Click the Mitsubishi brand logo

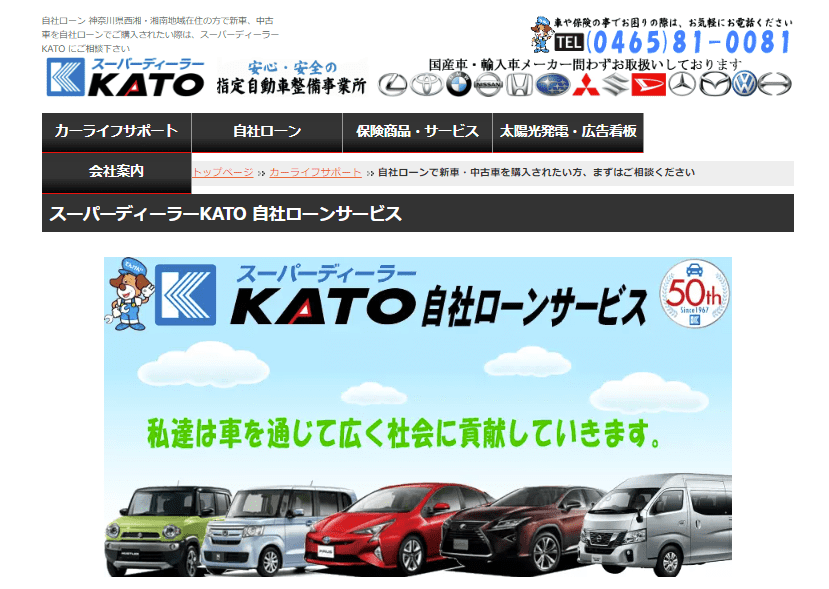[586, 85]
